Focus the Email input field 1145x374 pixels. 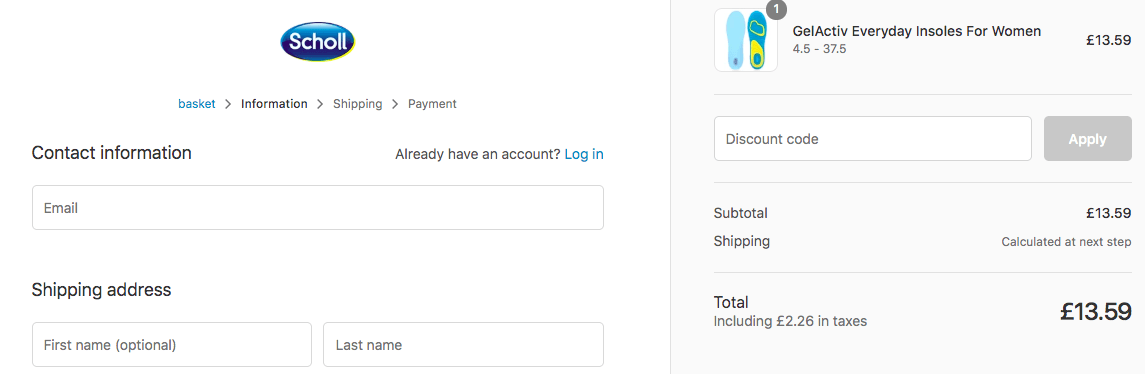tap(318, 207)
